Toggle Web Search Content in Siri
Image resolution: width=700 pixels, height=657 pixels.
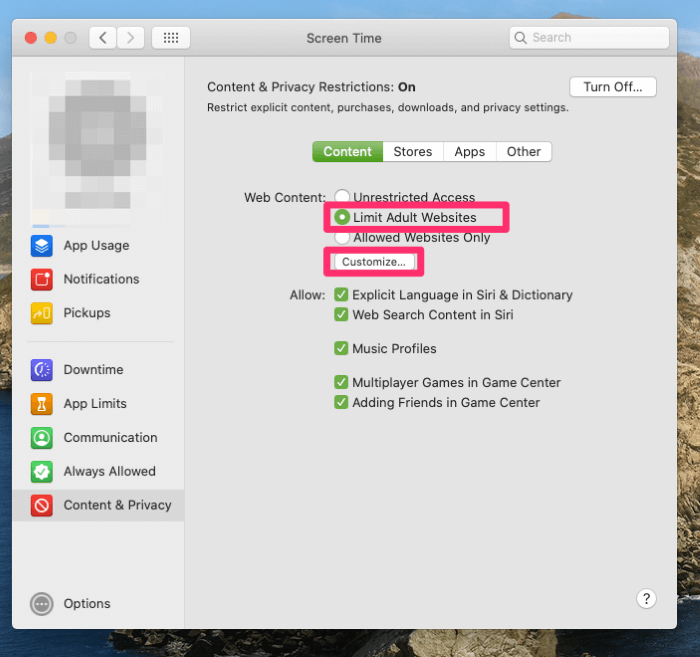click(341, 315)
